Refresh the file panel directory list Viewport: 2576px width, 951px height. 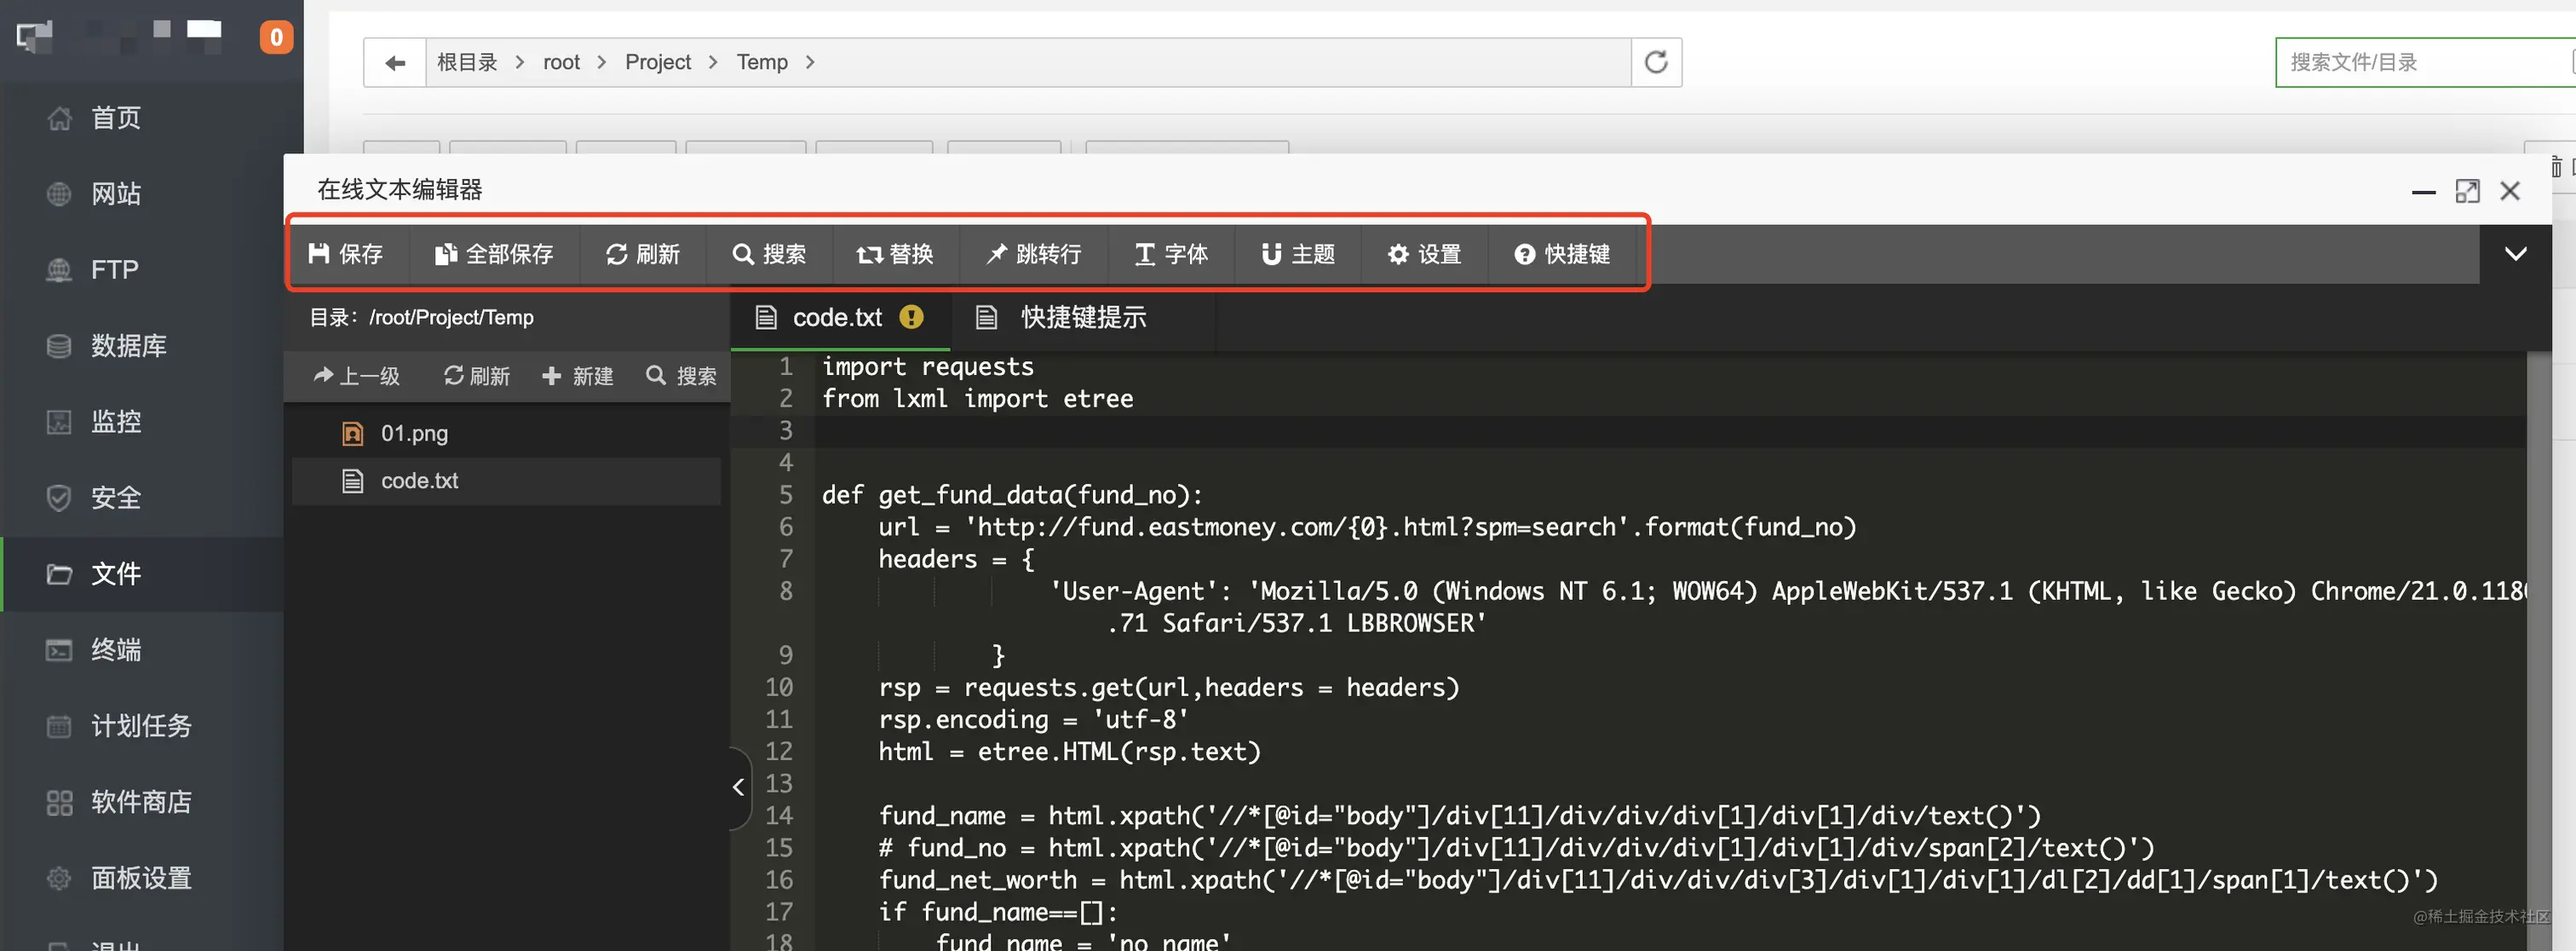(x=477, y=376)
